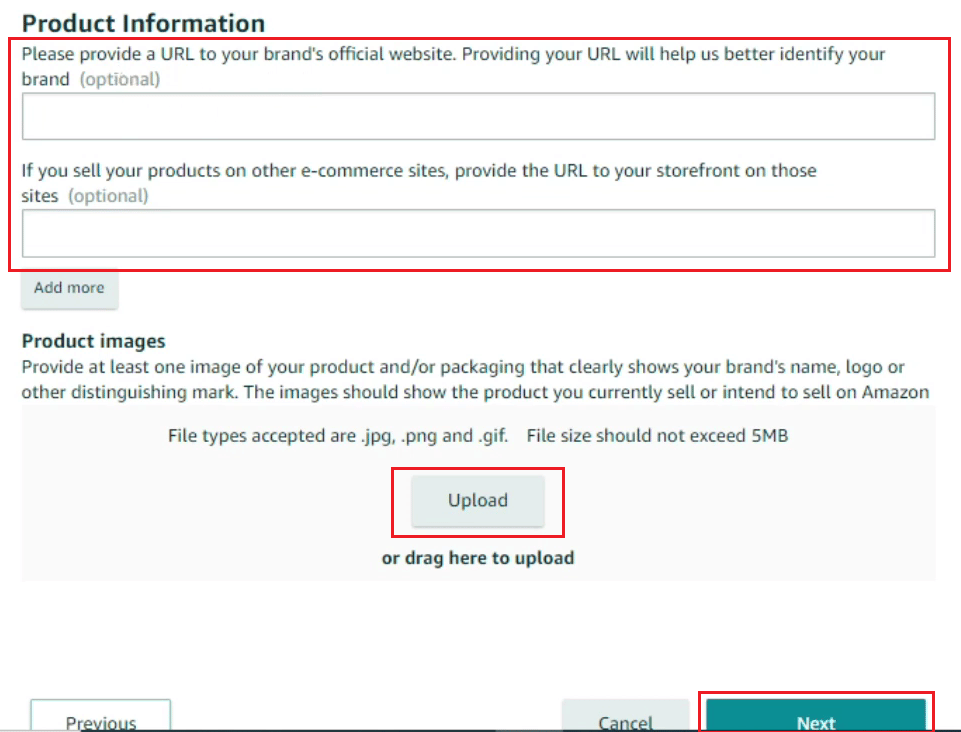
Task: Click the 'or drag here to upload' text
Action: coord(478,558)
